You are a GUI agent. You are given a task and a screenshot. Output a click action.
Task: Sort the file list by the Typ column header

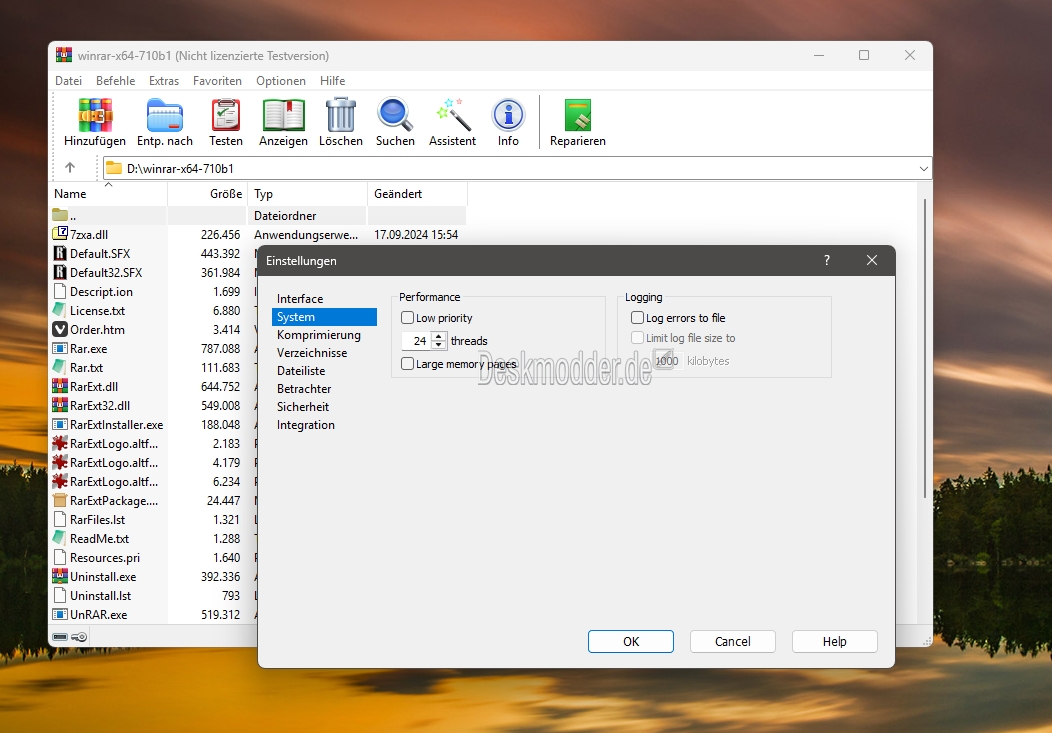tap(307, 194)
